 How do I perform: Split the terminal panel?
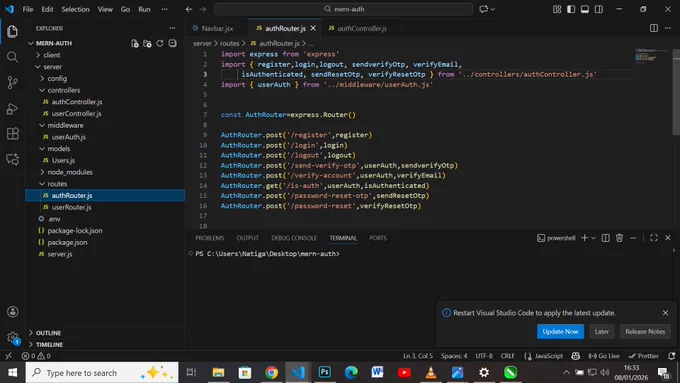(605, 238)
